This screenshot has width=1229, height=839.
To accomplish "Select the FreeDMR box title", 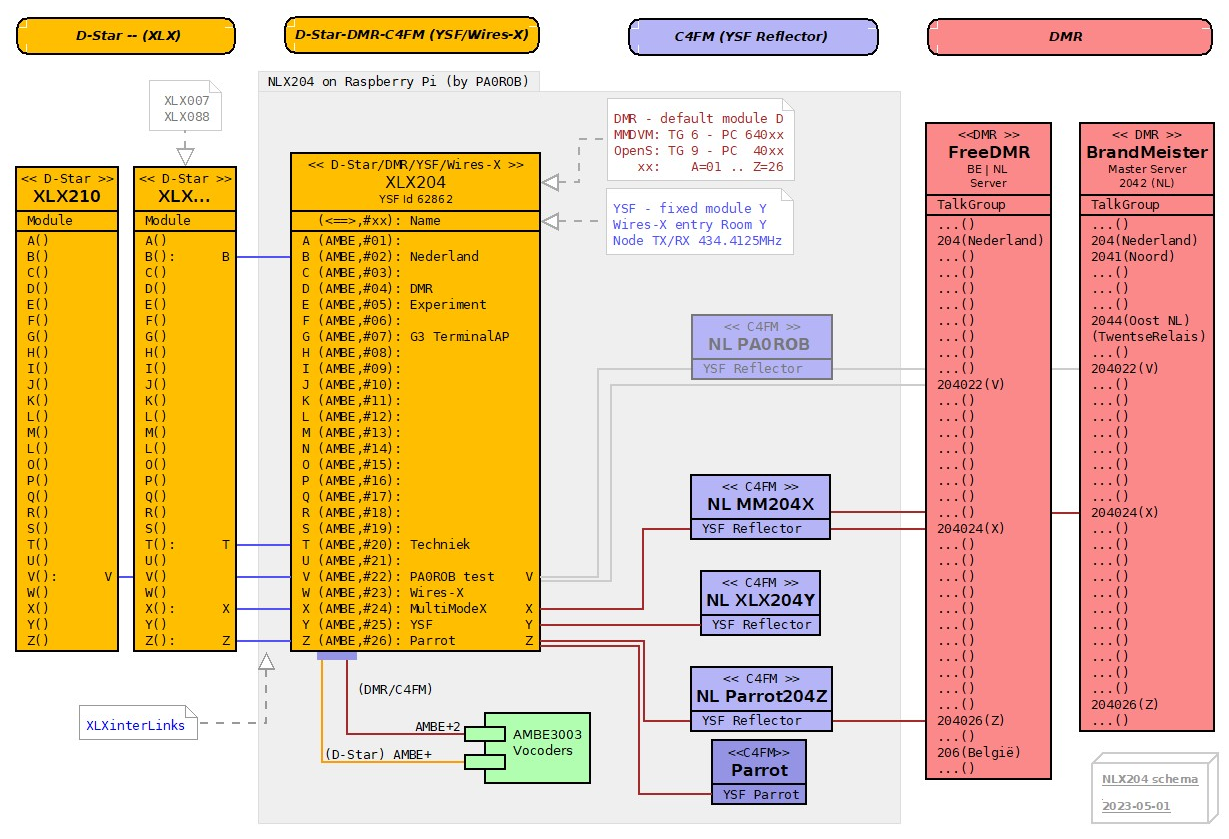I will pos(989,153).
